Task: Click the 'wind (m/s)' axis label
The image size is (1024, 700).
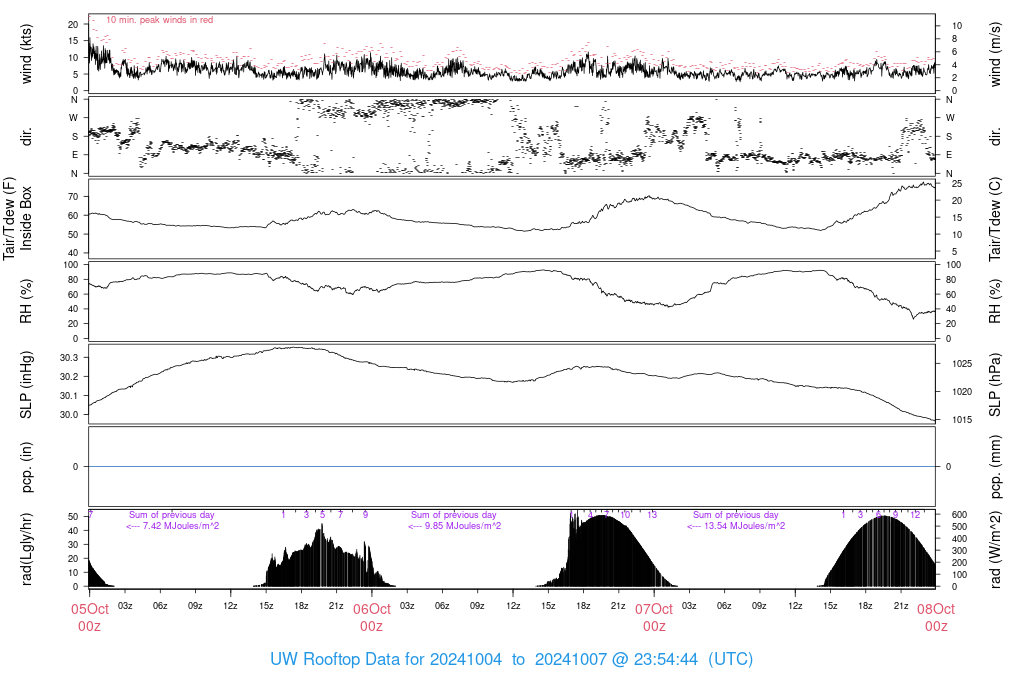Action: (x=995, y=54)
